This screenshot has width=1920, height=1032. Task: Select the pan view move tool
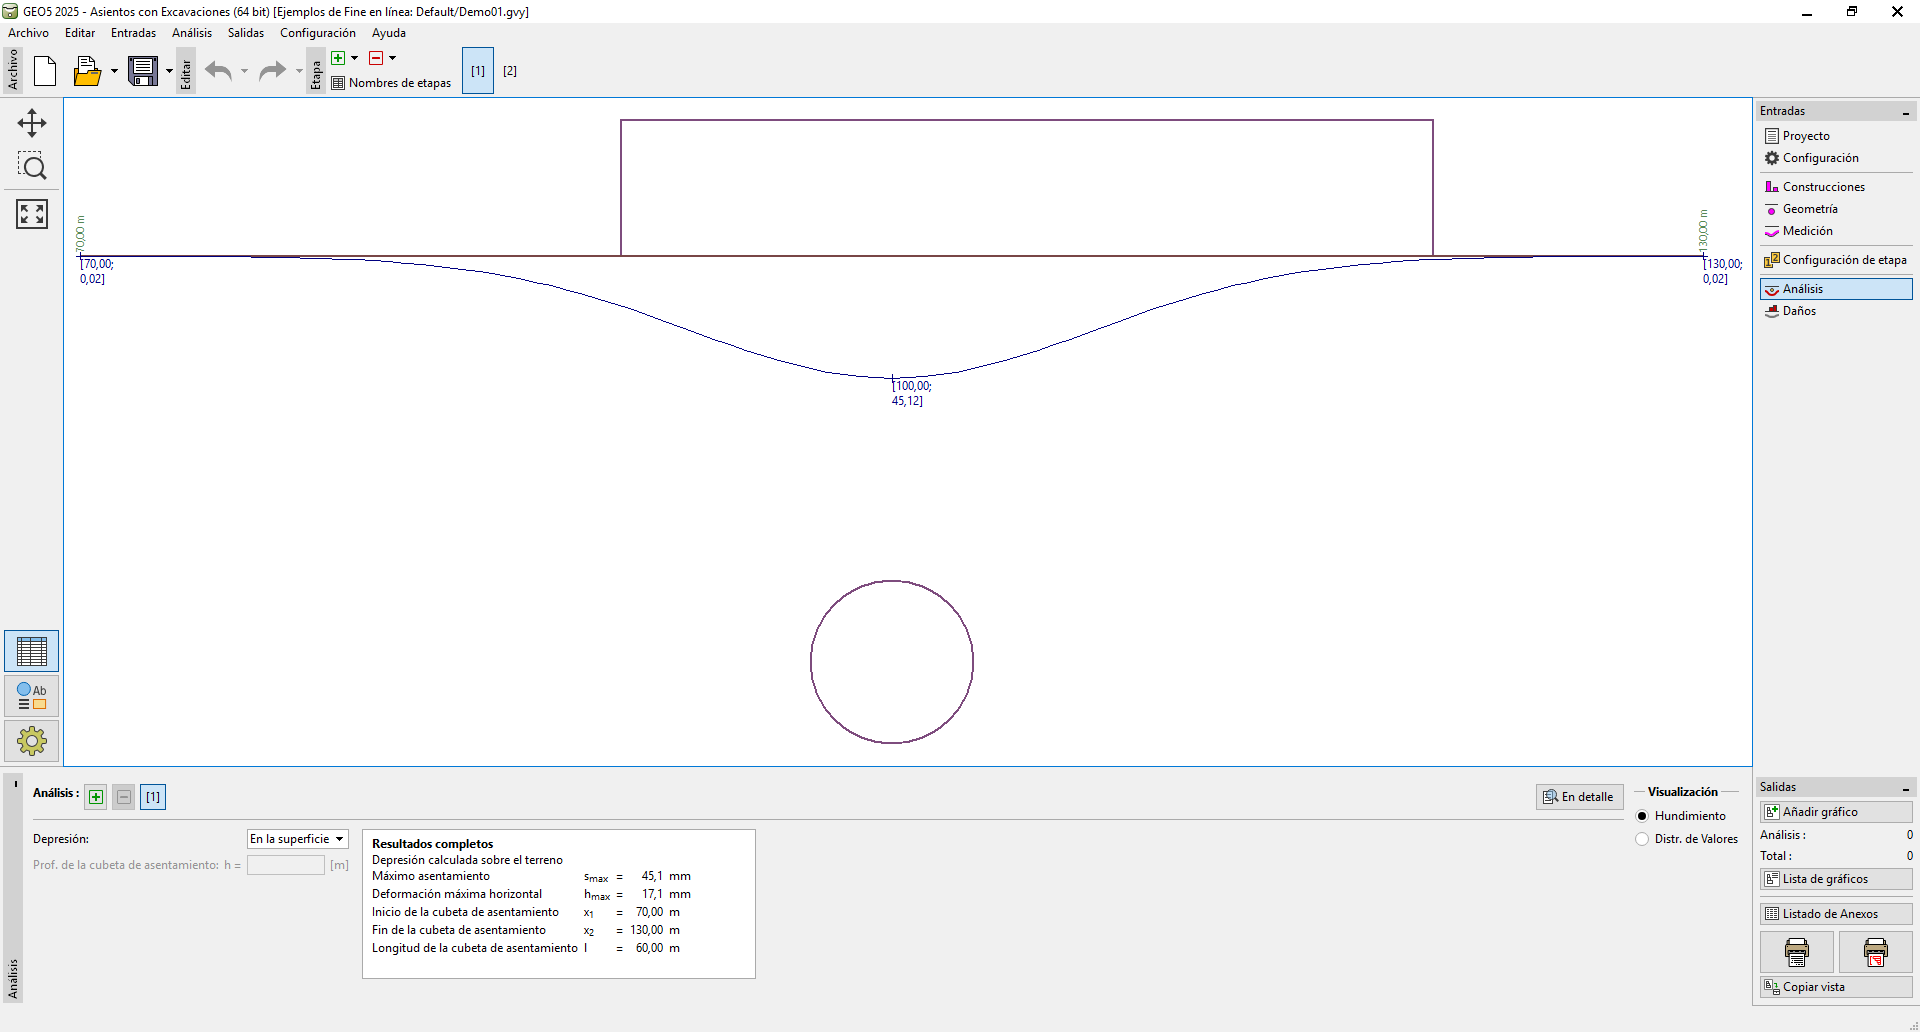point(32,123)
